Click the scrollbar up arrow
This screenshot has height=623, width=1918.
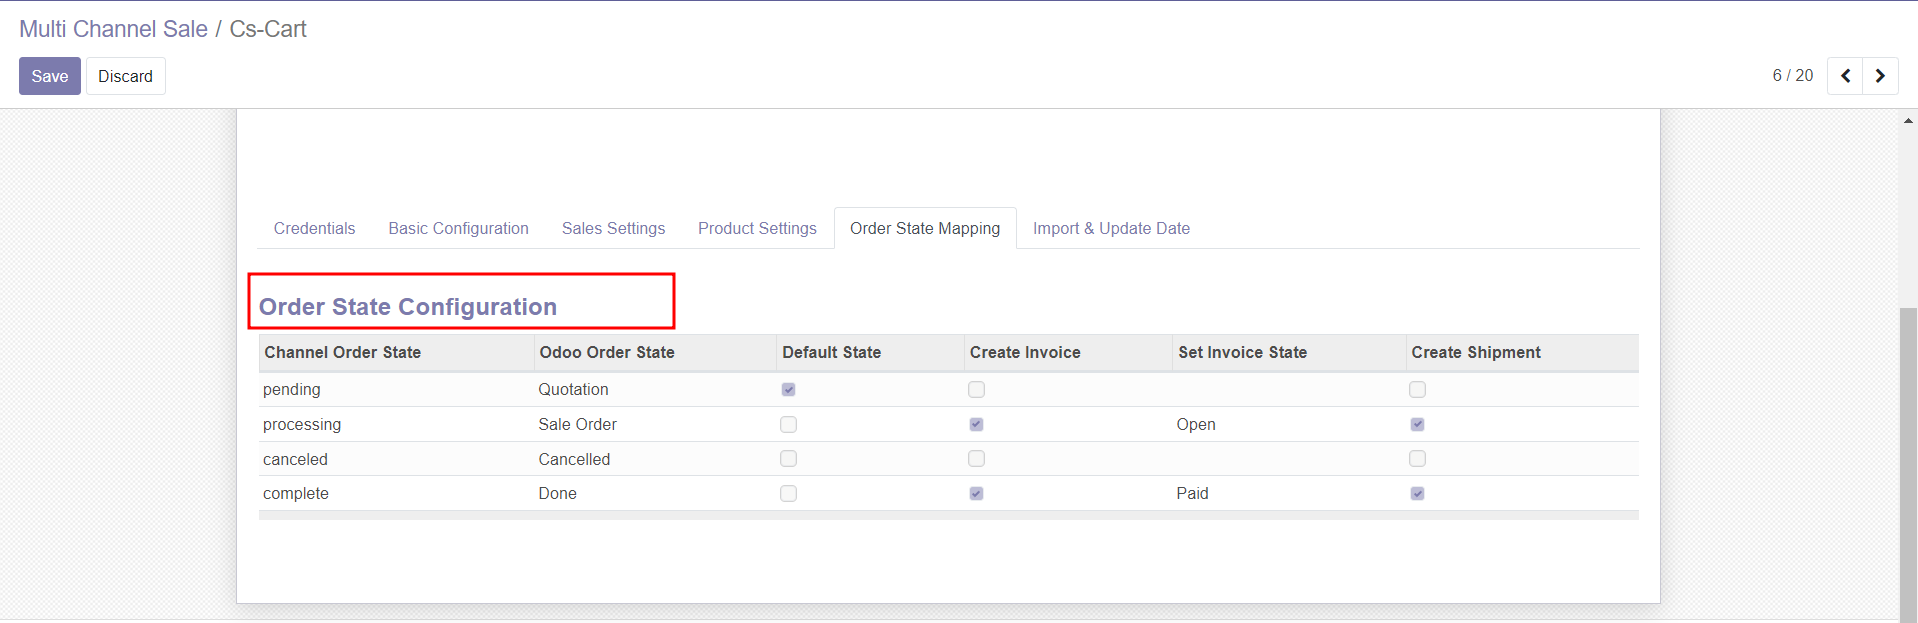1908,121
